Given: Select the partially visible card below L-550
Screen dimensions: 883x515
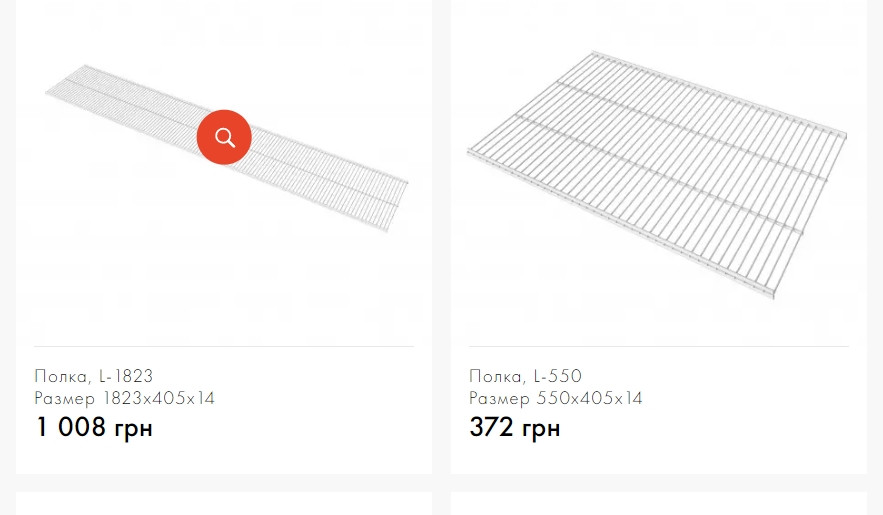Looking at the screenshot, I should pos(658,504).
